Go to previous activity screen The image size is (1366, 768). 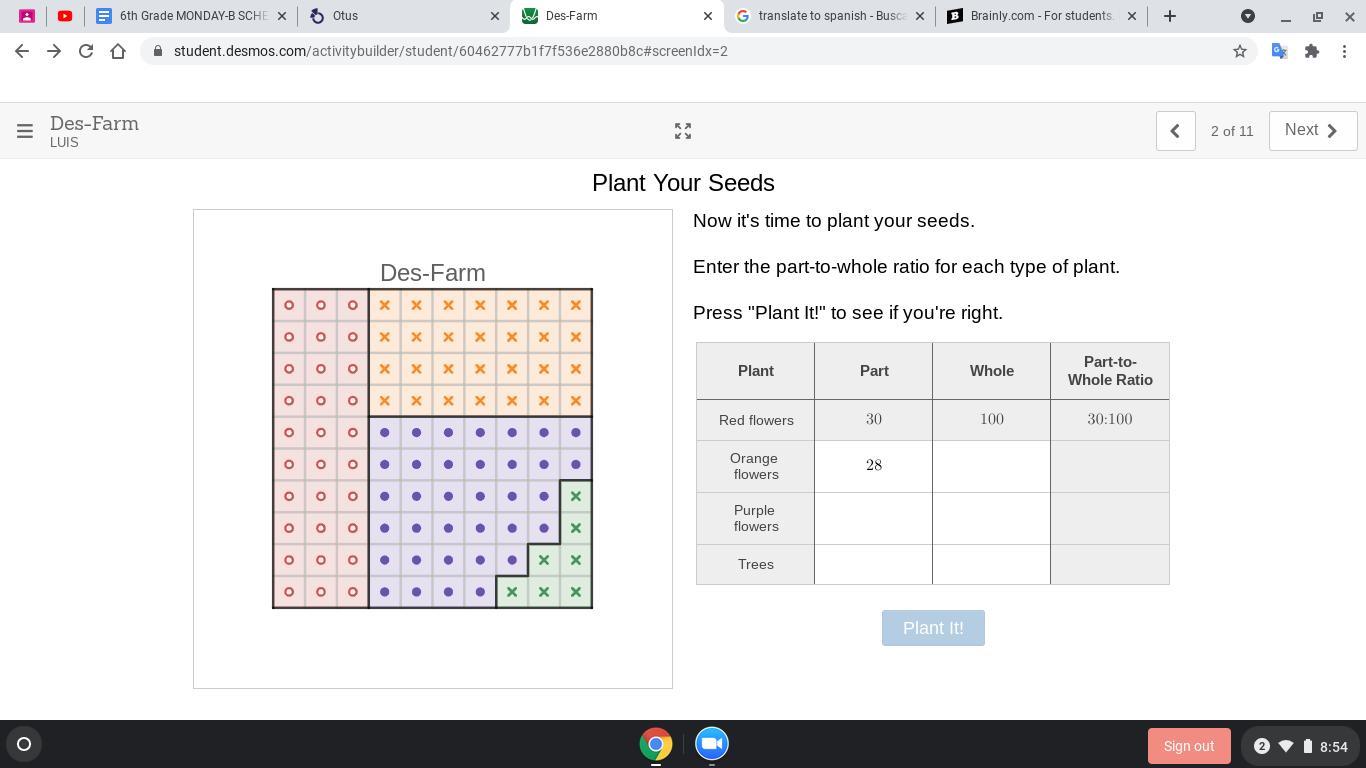[1175, 131]
